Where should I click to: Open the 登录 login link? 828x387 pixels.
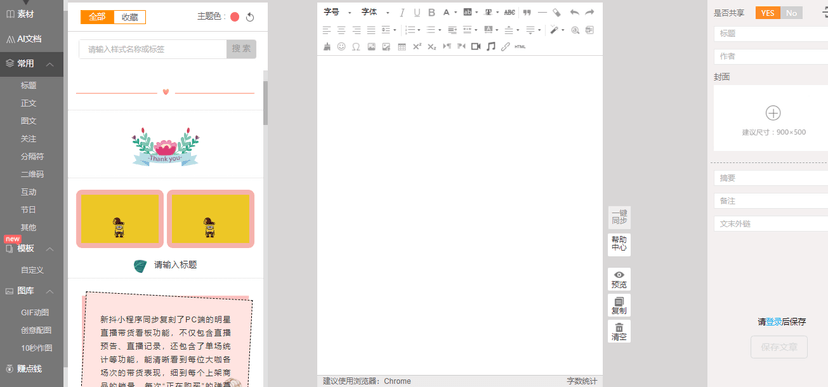(x=773, y=322)
